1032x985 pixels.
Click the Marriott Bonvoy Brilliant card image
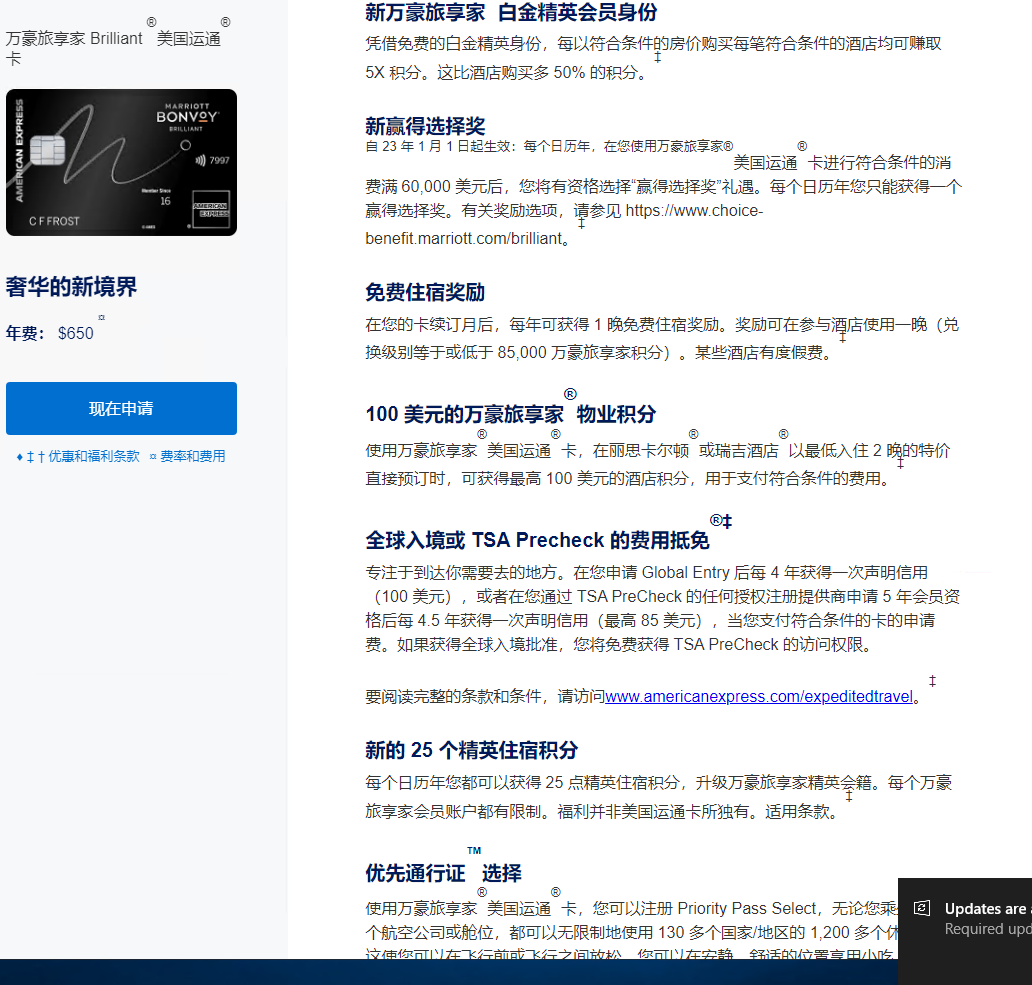[x=121, y=163]
